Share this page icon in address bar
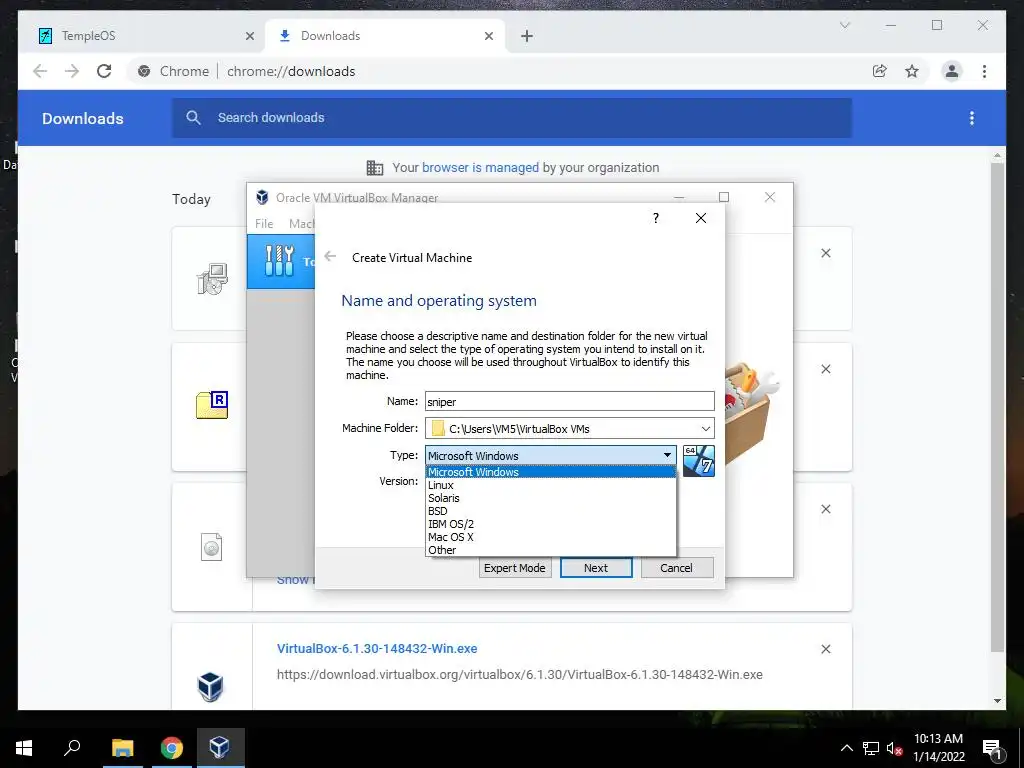The height and width of the screenshot is (768, 1024). click(880, 71)
